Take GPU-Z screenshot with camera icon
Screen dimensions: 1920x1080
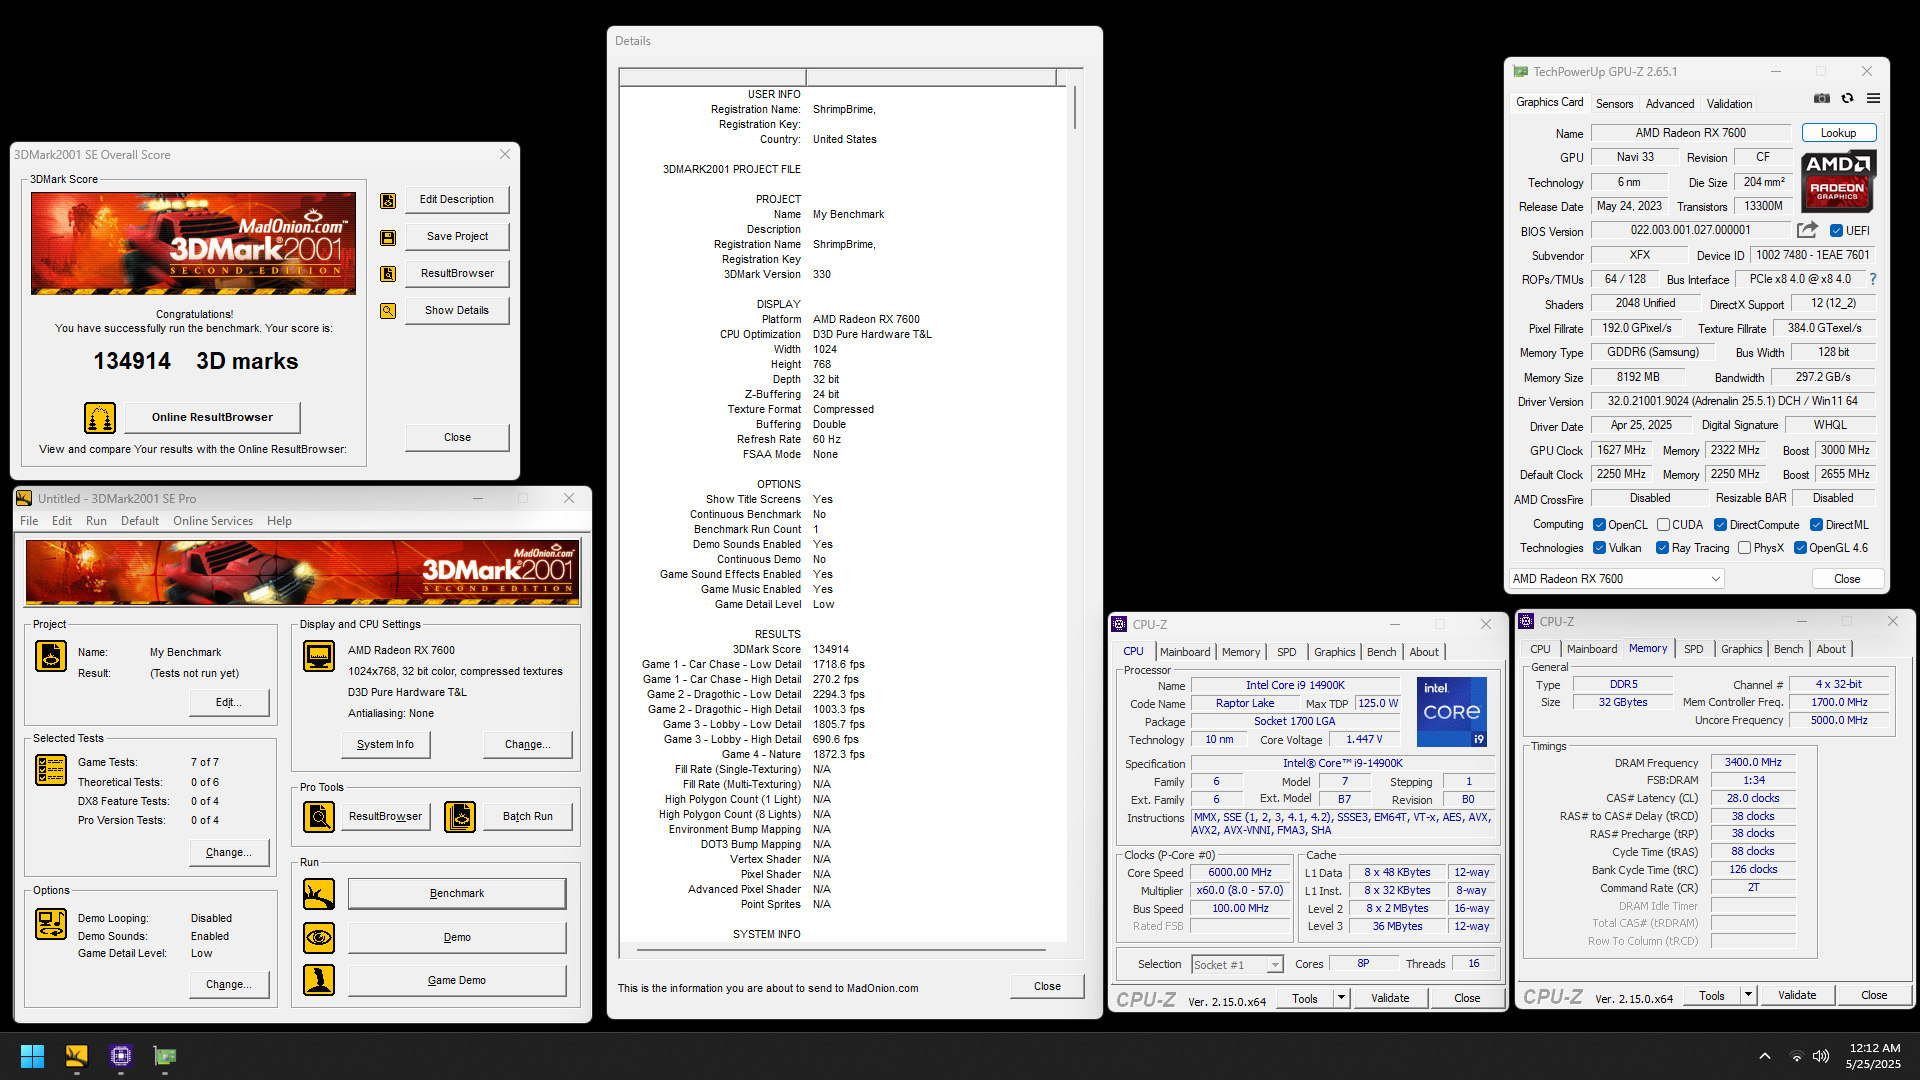coord(1822,98)
